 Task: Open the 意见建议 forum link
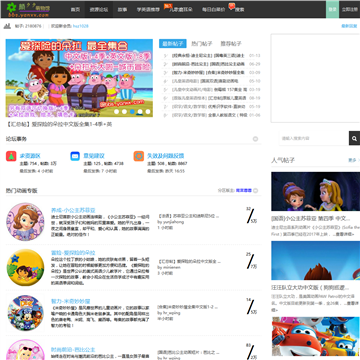coord(94,156)
